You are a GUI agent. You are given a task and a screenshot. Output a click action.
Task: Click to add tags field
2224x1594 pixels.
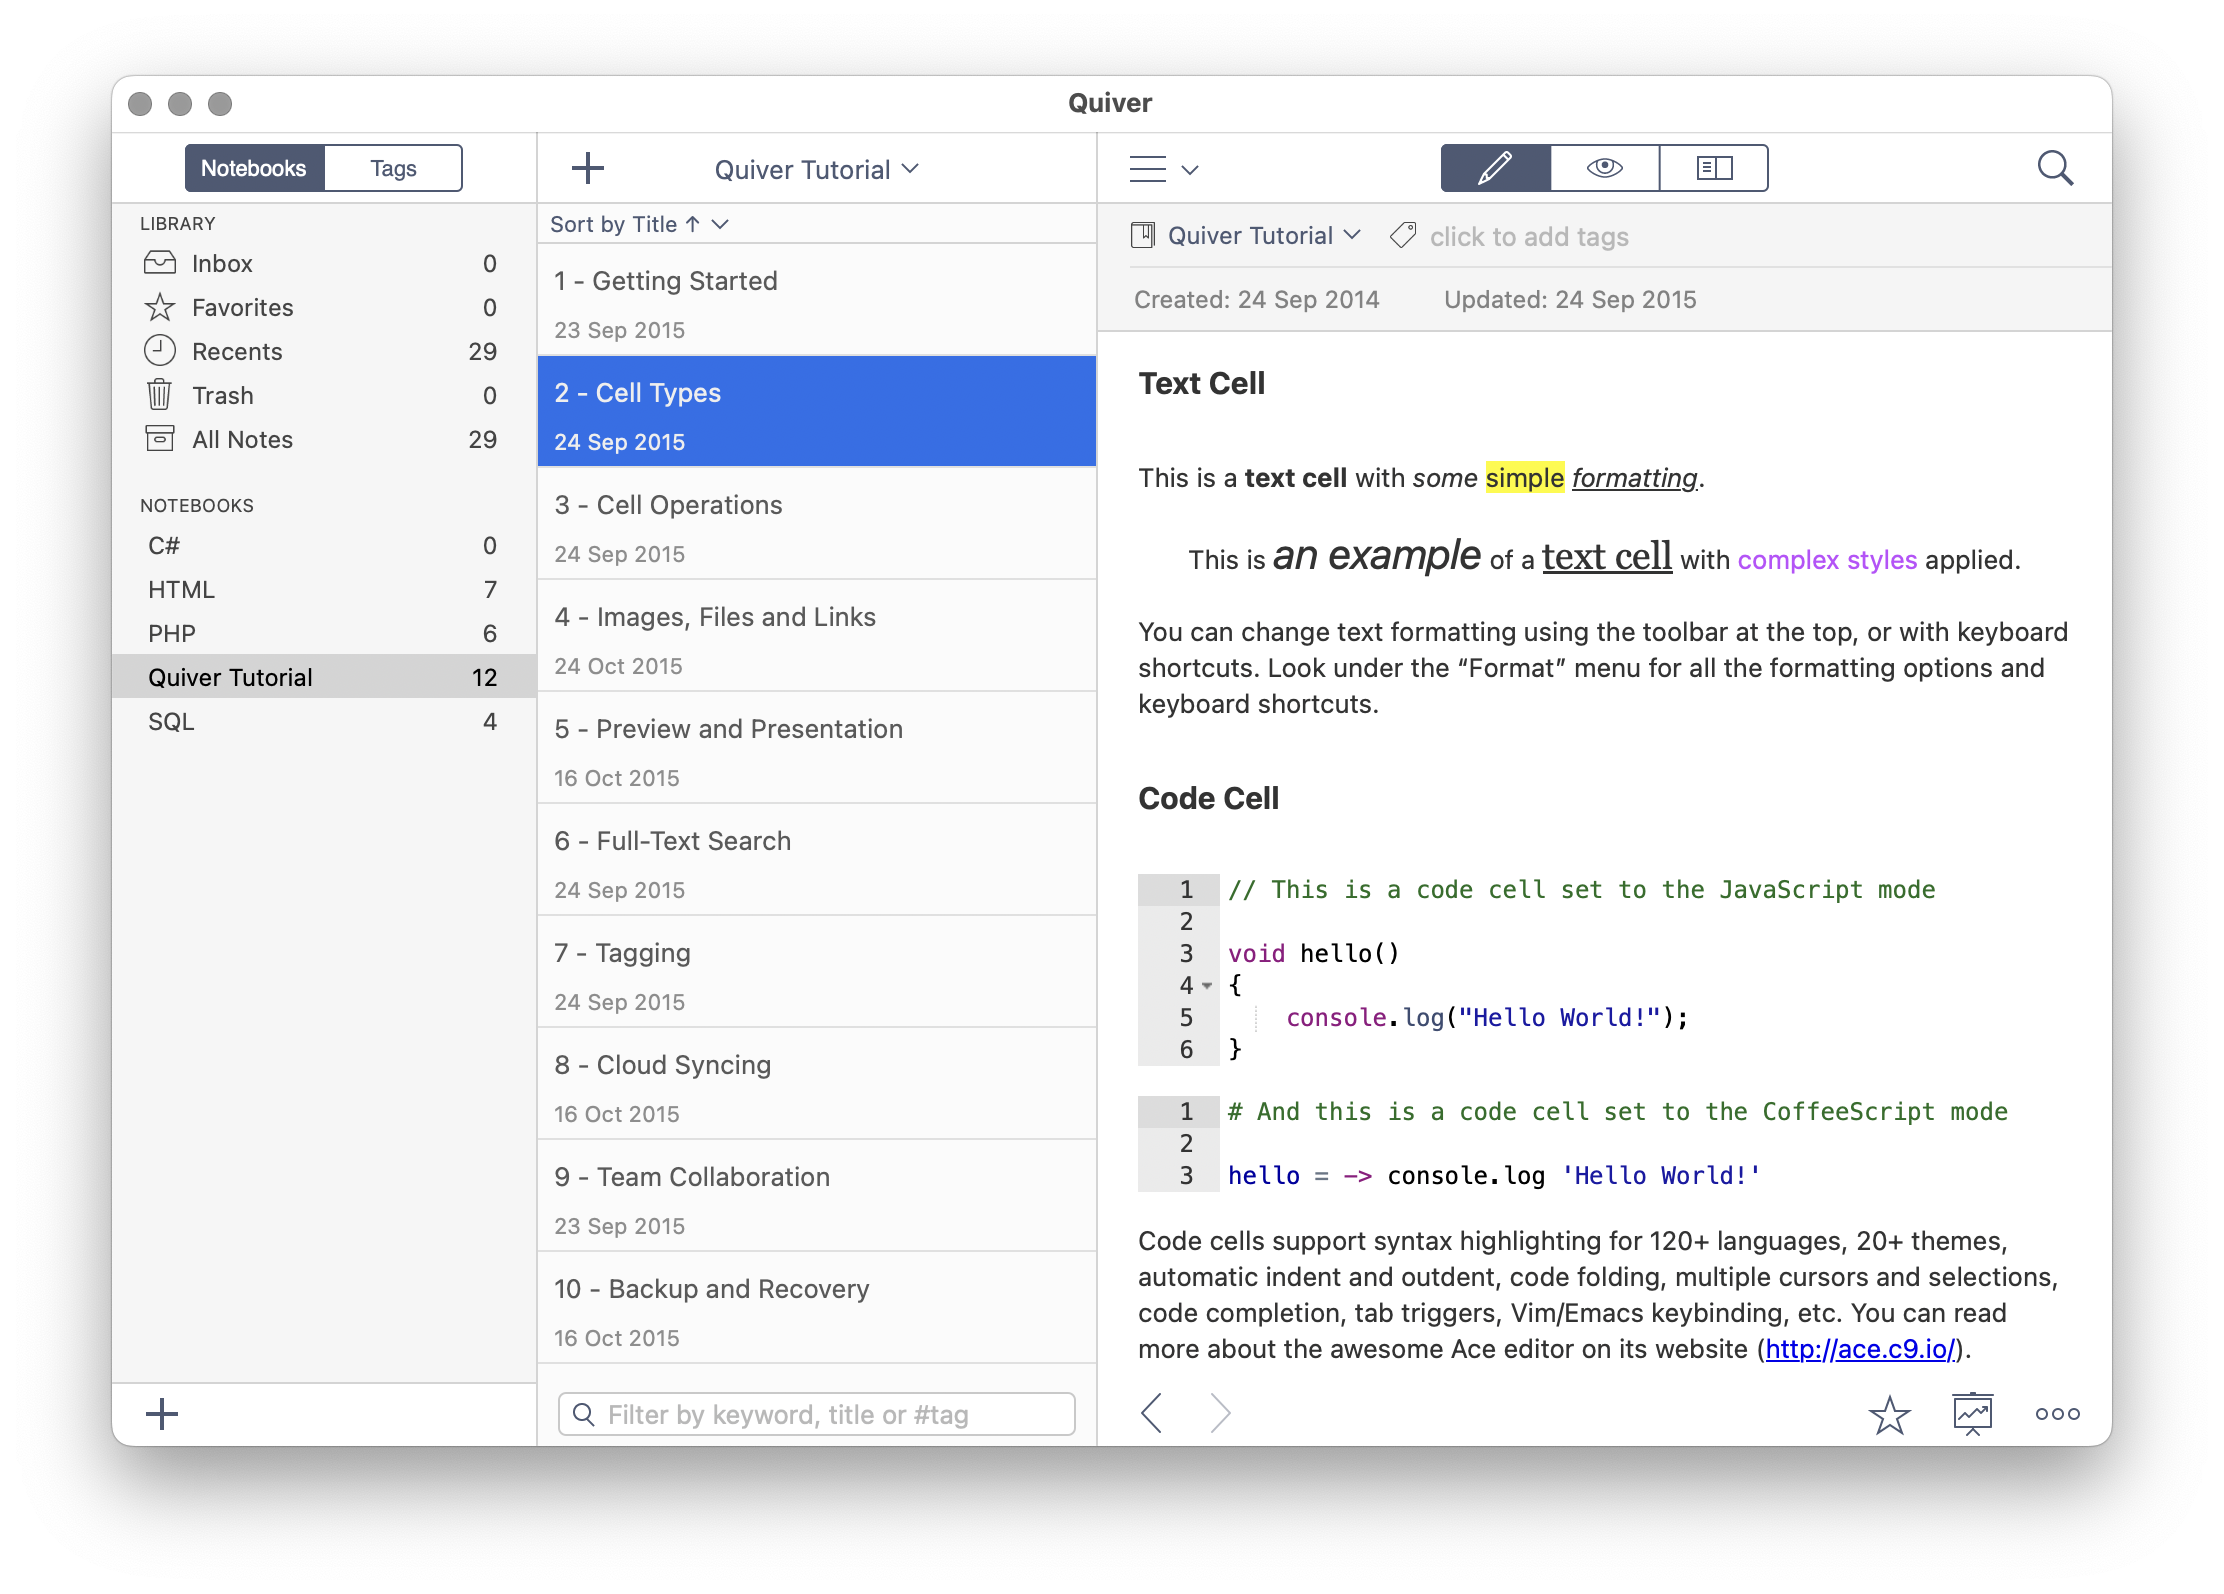coord(1529,237)
